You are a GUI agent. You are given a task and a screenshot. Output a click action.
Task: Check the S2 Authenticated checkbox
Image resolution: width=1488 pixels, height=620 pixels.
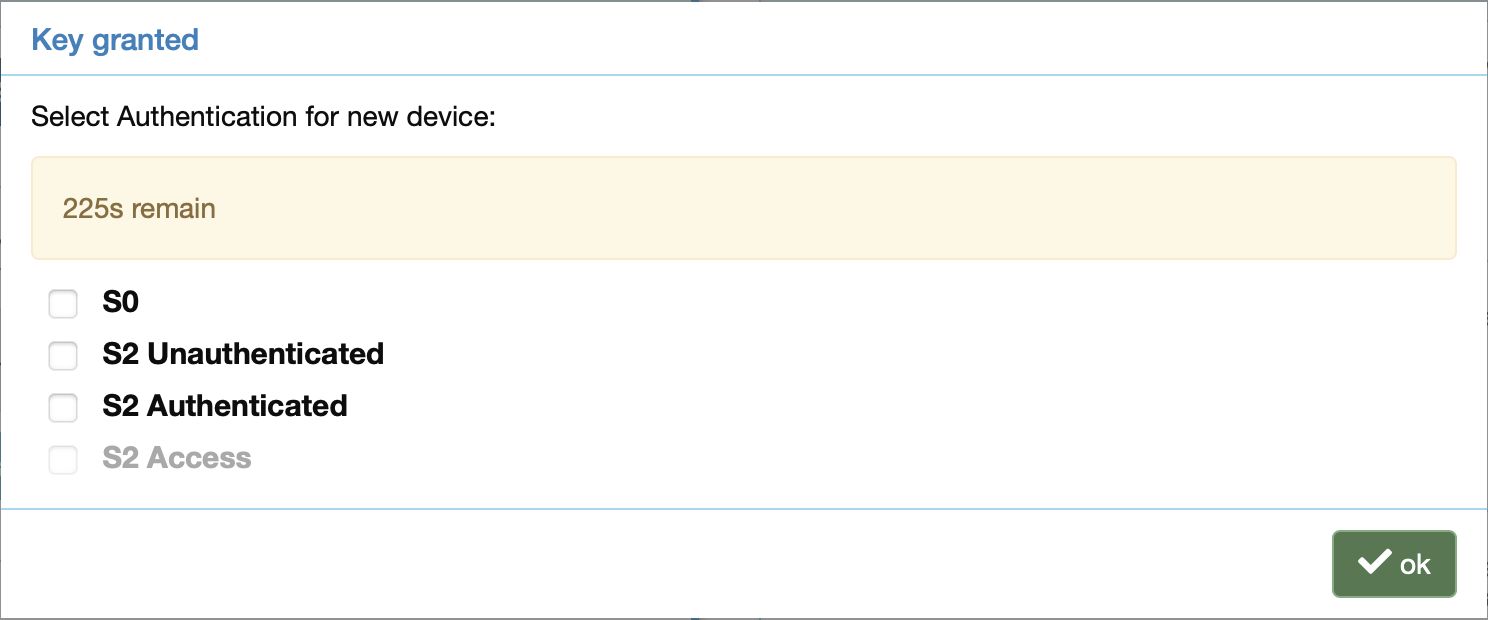pos(63,407)
